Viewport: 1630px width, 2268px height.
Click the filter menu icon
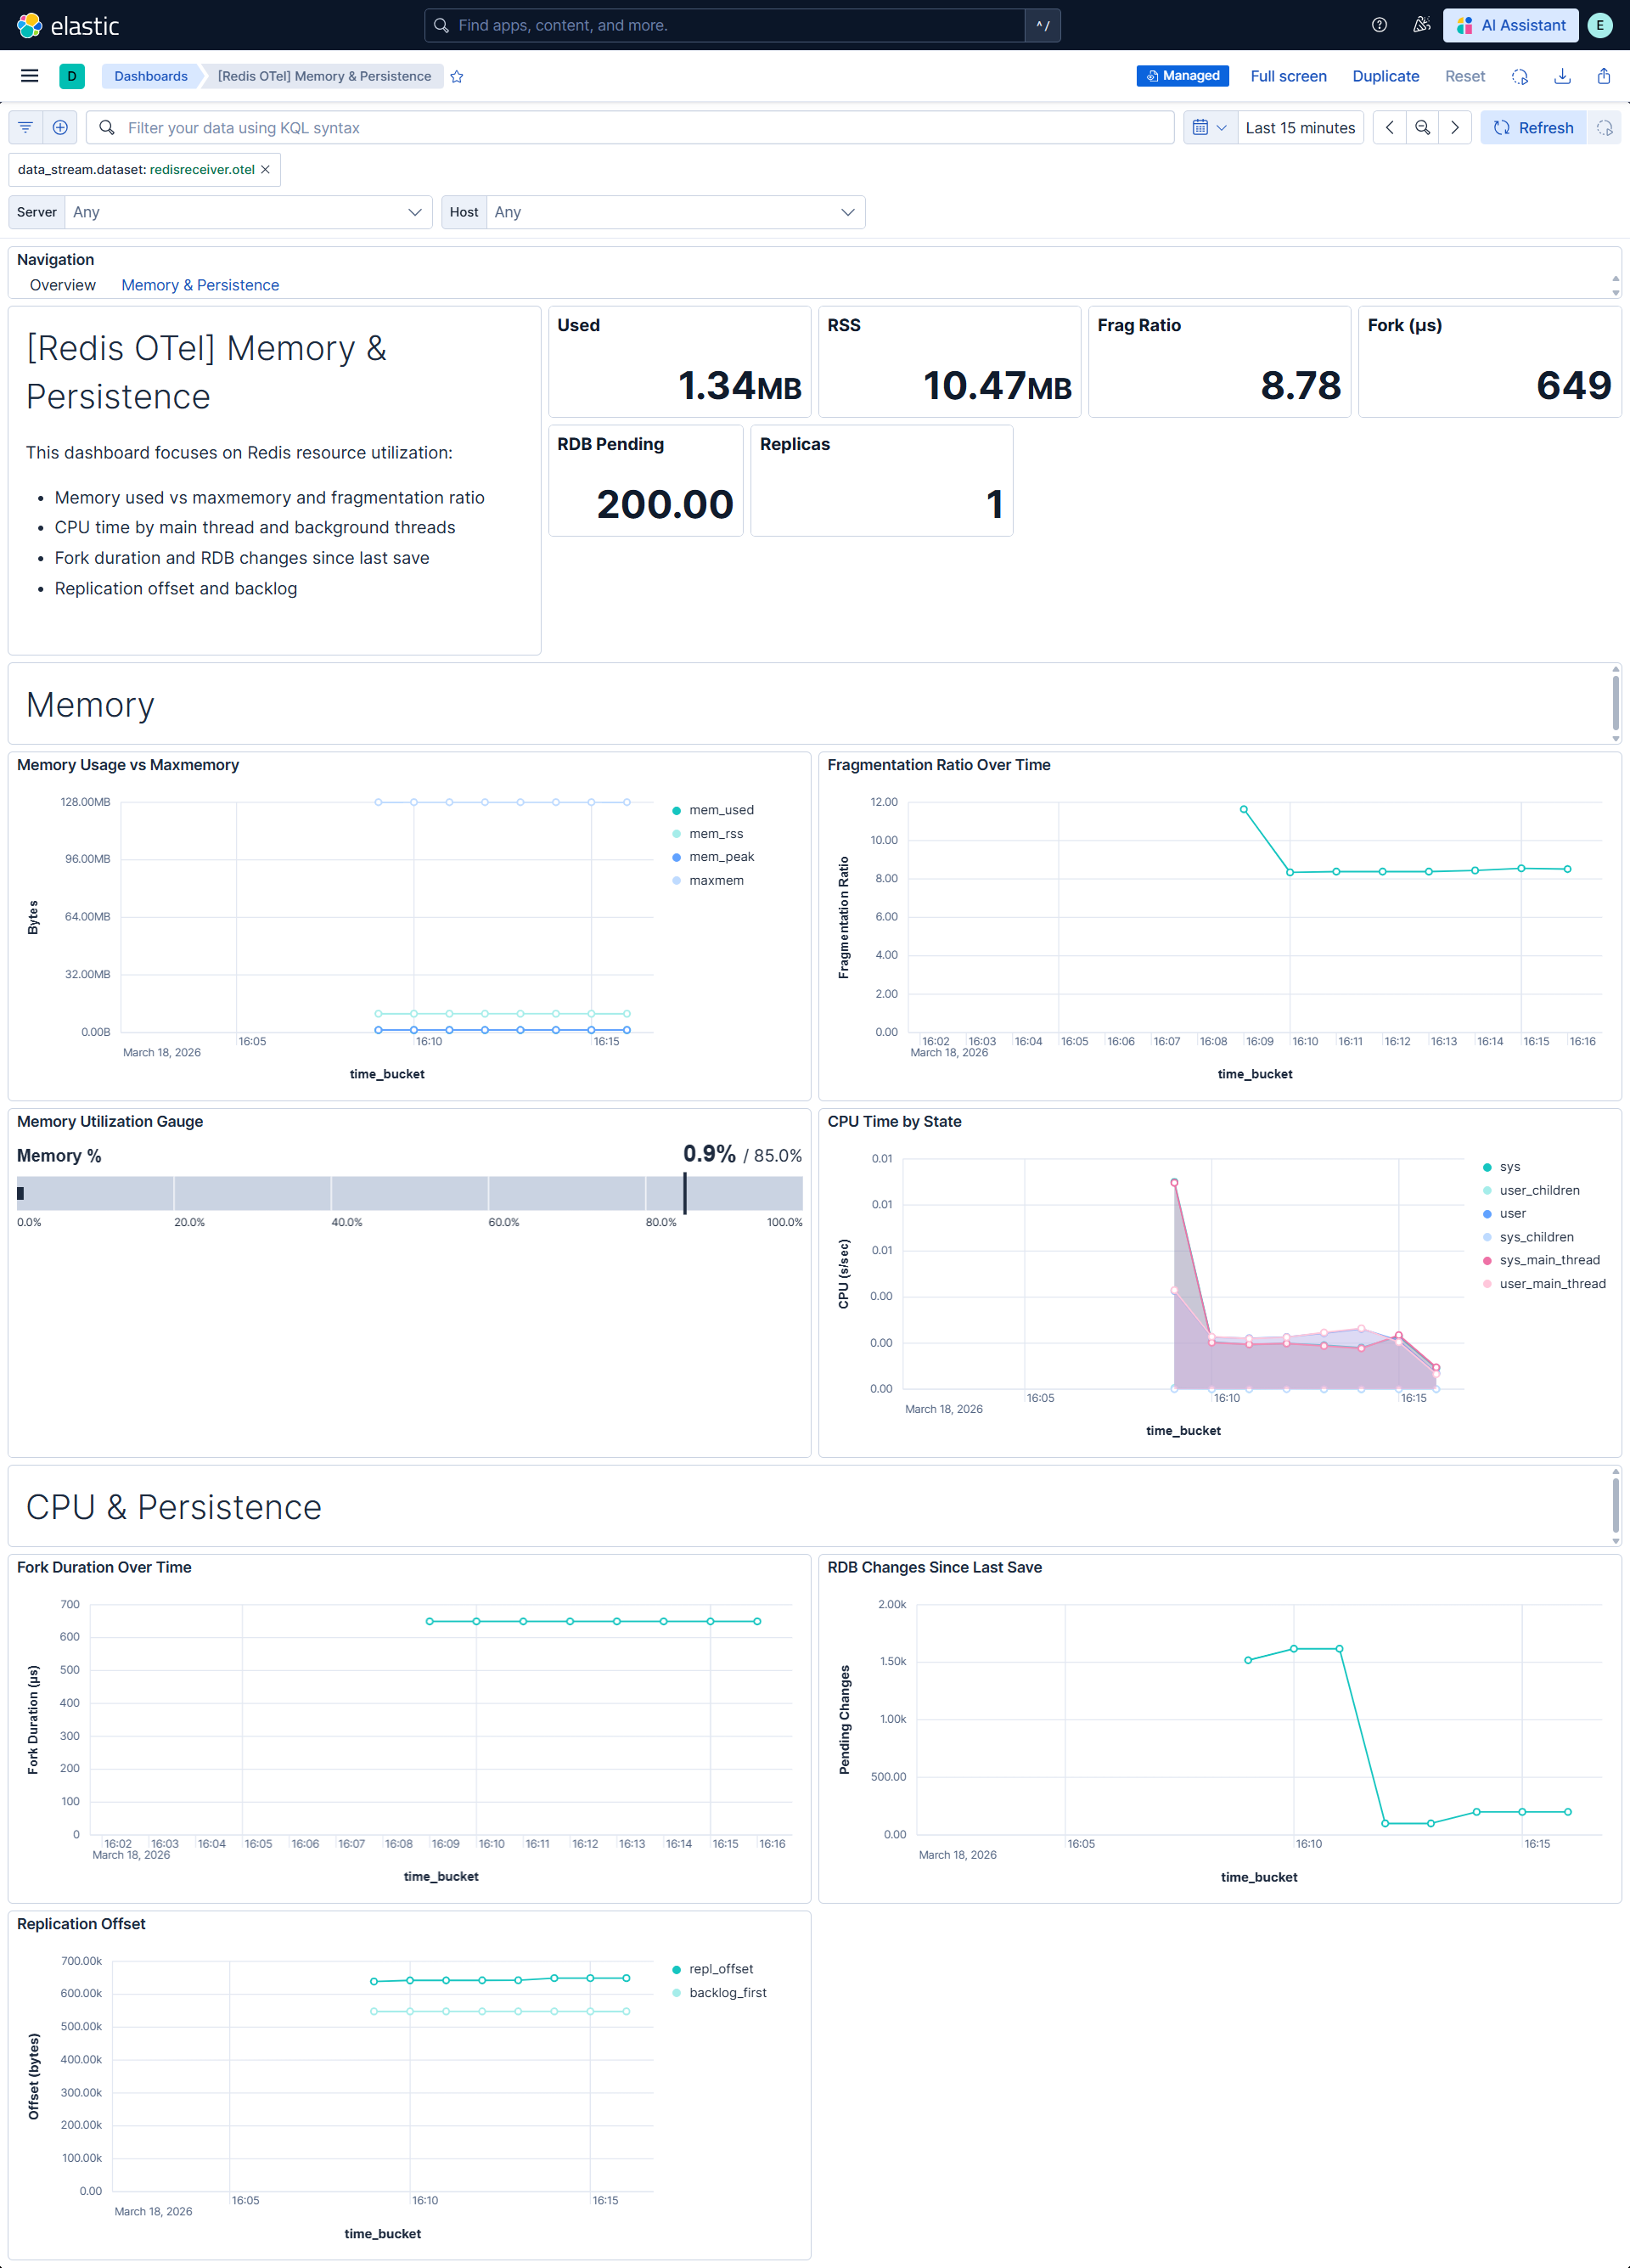pyautogui.click(x=26, y=128)
